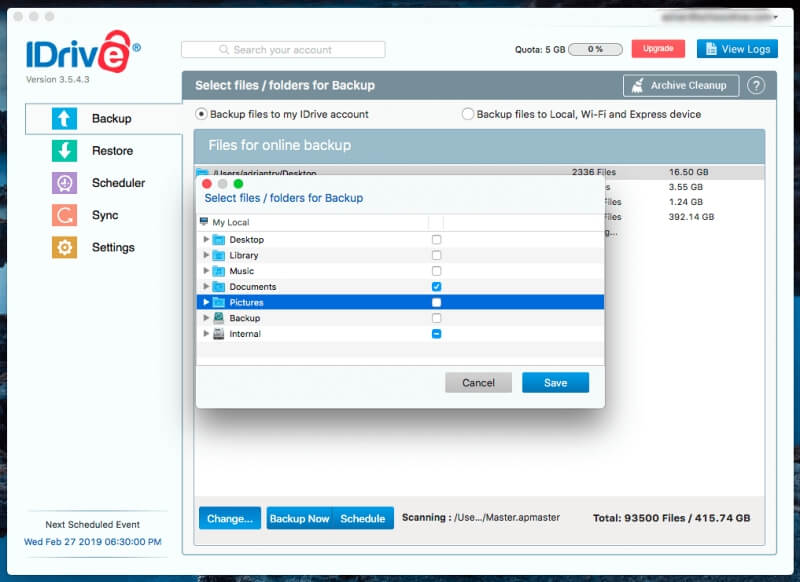
Task: Select the Documents row label
Action: coord(253,287)
